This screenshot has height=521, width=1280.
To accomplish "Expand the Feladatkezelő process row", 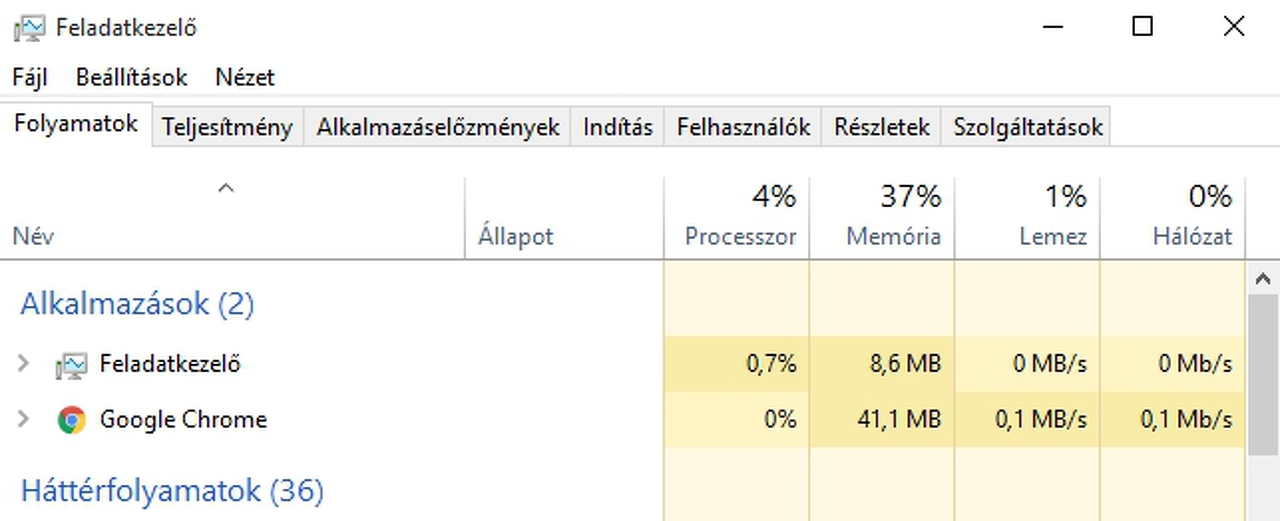I will coord(24,364).
